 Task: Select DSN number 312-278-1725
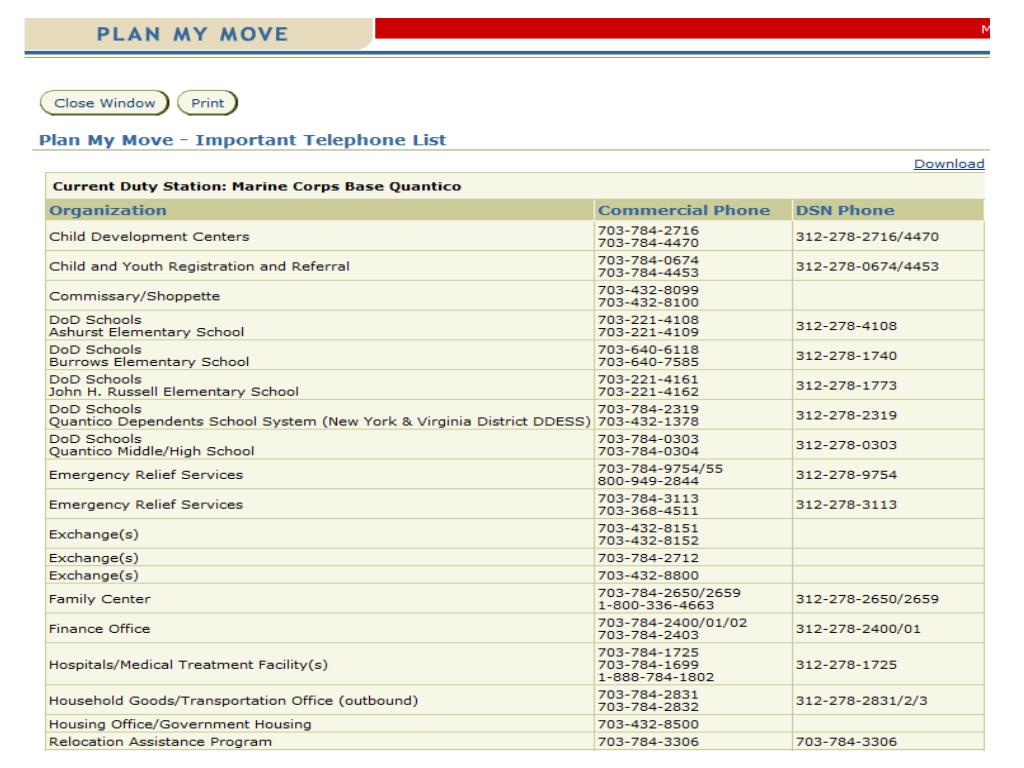click(846, 665)
